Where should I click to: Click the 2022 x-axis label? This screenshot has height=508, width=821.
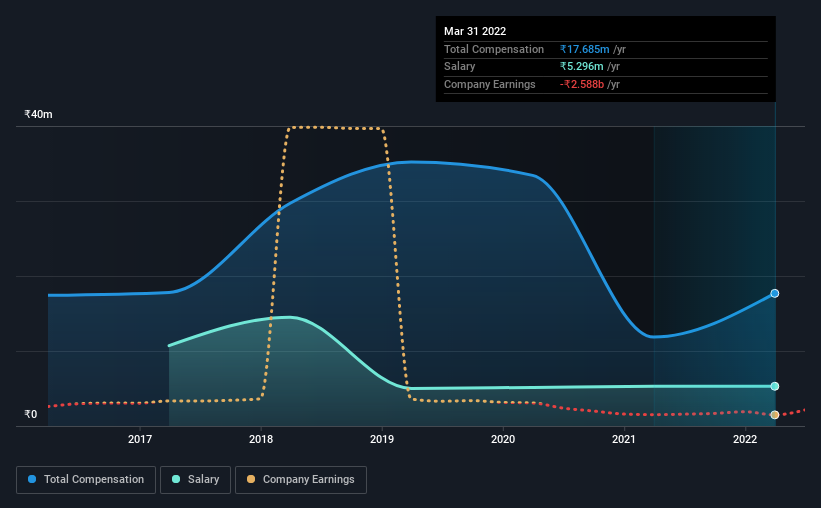pos(745,439)
